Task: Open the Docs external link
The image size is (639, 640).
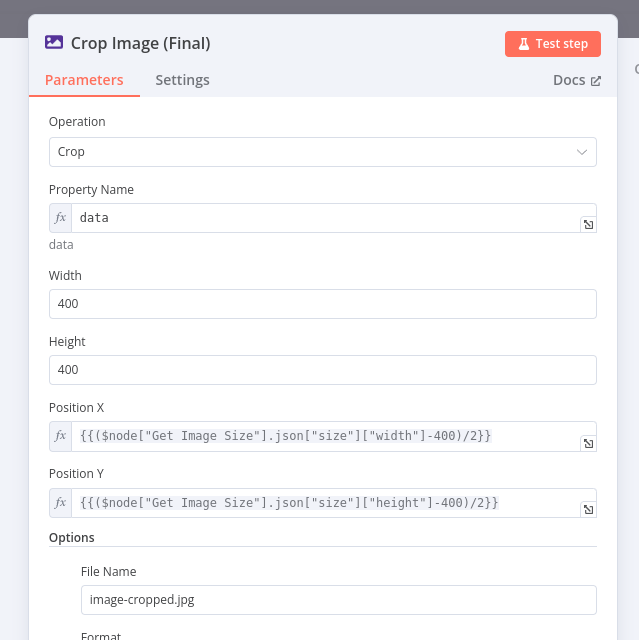Action: point(577,80)
